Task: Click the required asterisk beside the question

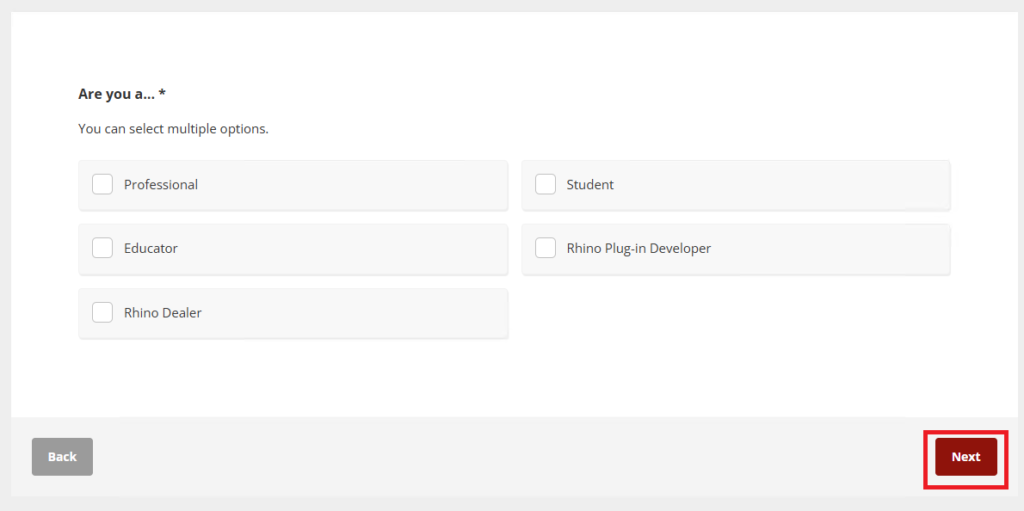Action: point(162,93)
